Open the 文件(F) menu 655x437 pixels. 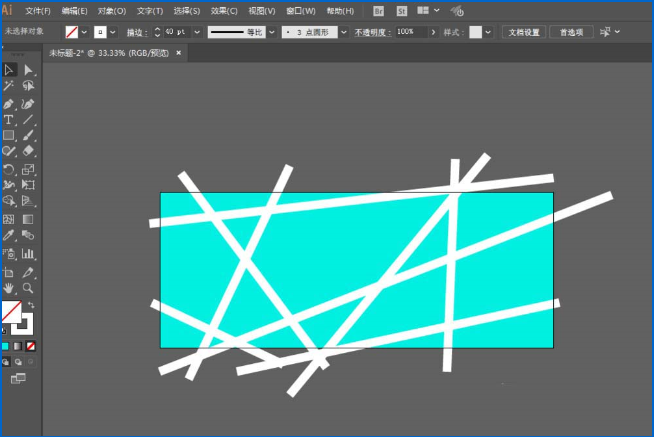38,10
